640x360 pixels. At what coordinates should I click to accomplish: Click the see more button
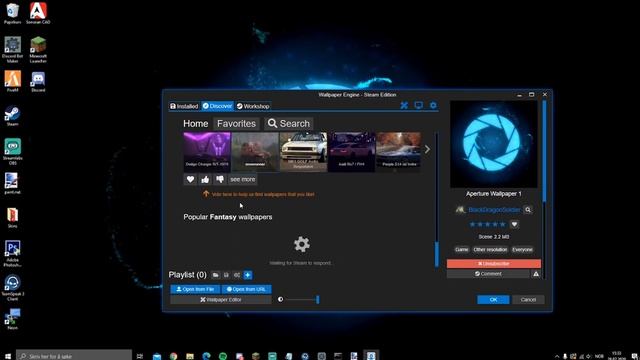point(242,179)
